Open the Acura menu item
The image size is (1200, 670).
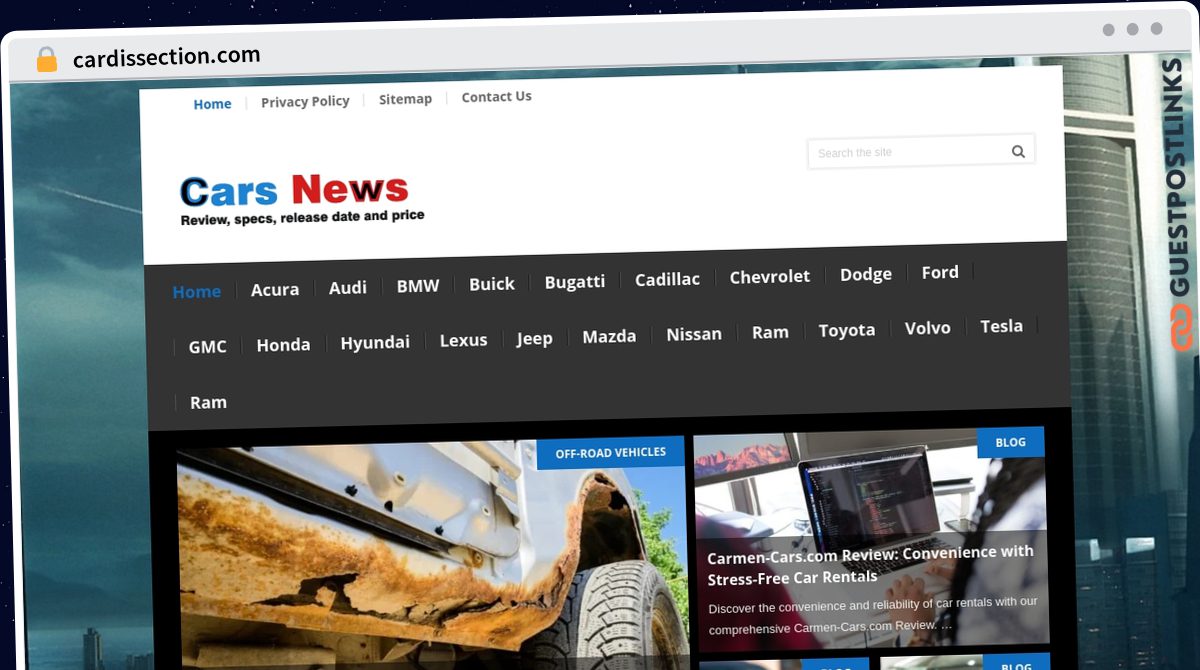pos(275,289)
